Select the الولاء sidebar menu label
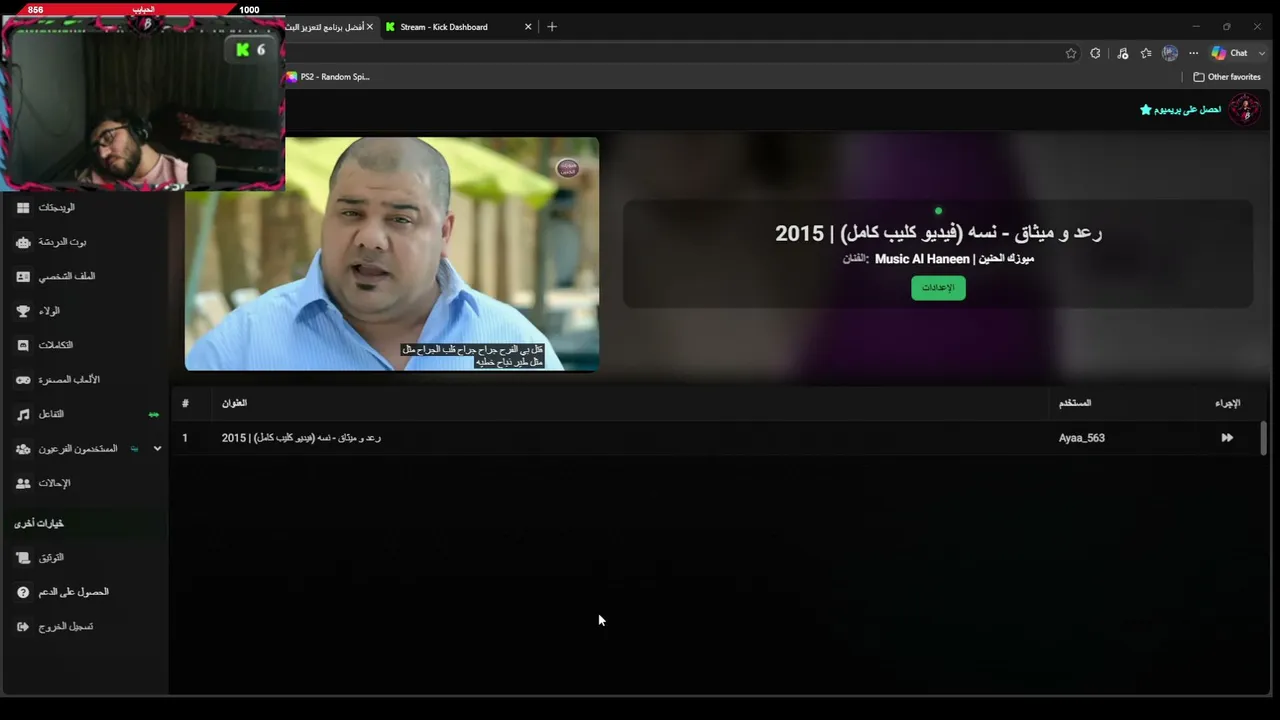The height and width of the screenshot is (720, 1280). (x=49, y=311)
